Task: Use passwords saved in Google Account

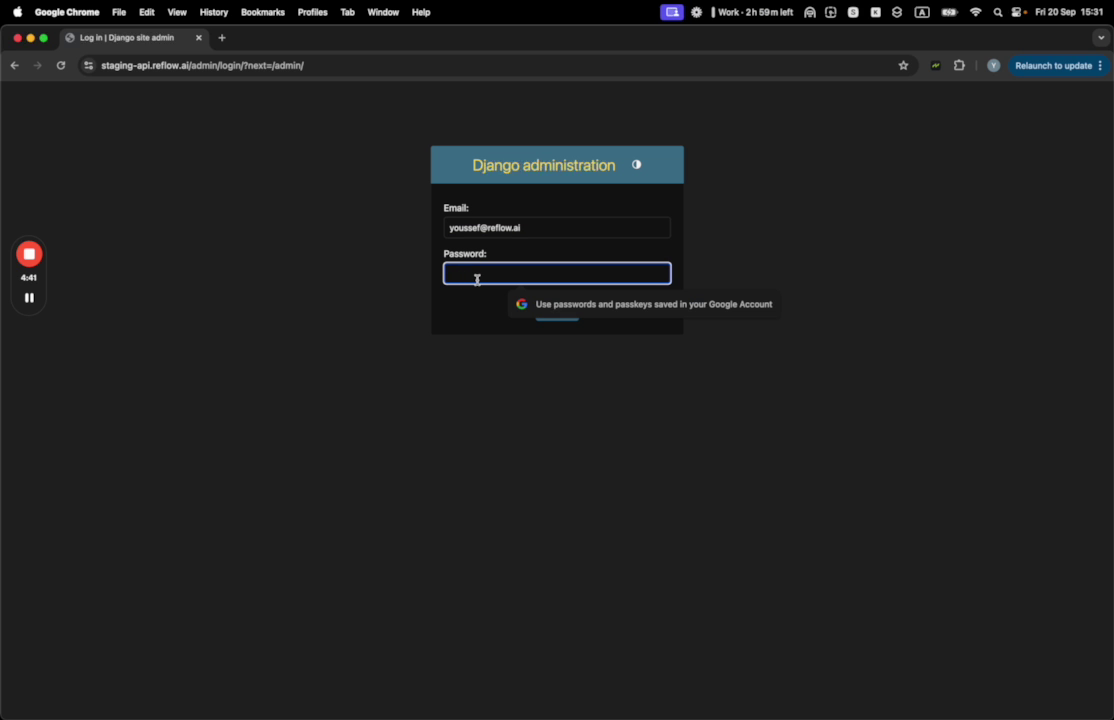Action: [x=644, y=304]
